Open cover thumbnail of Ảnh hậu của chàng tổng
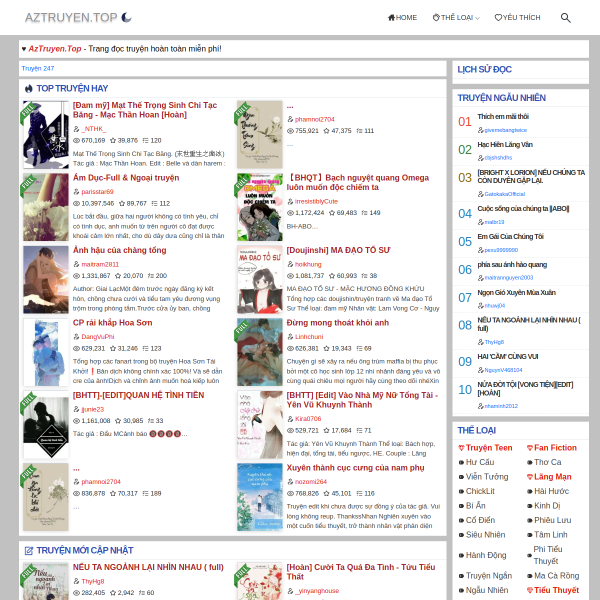 [46, 280]
